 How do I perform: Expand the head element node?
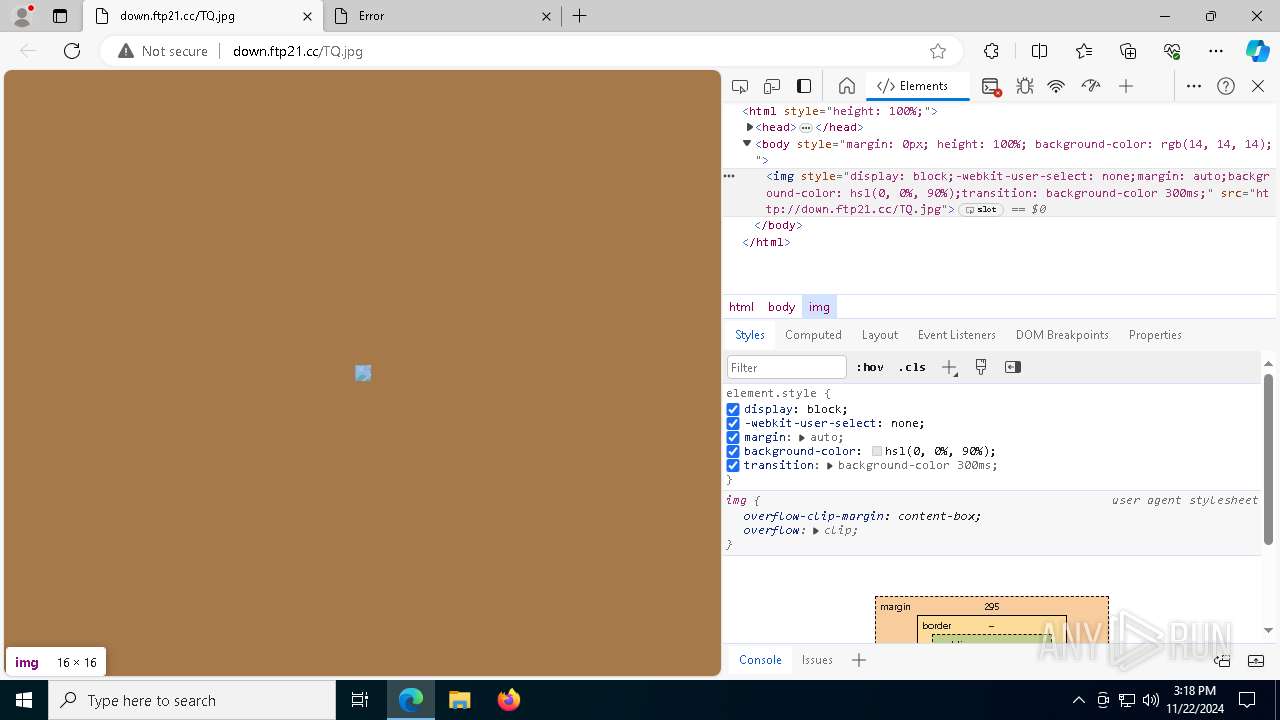[749, 127]
